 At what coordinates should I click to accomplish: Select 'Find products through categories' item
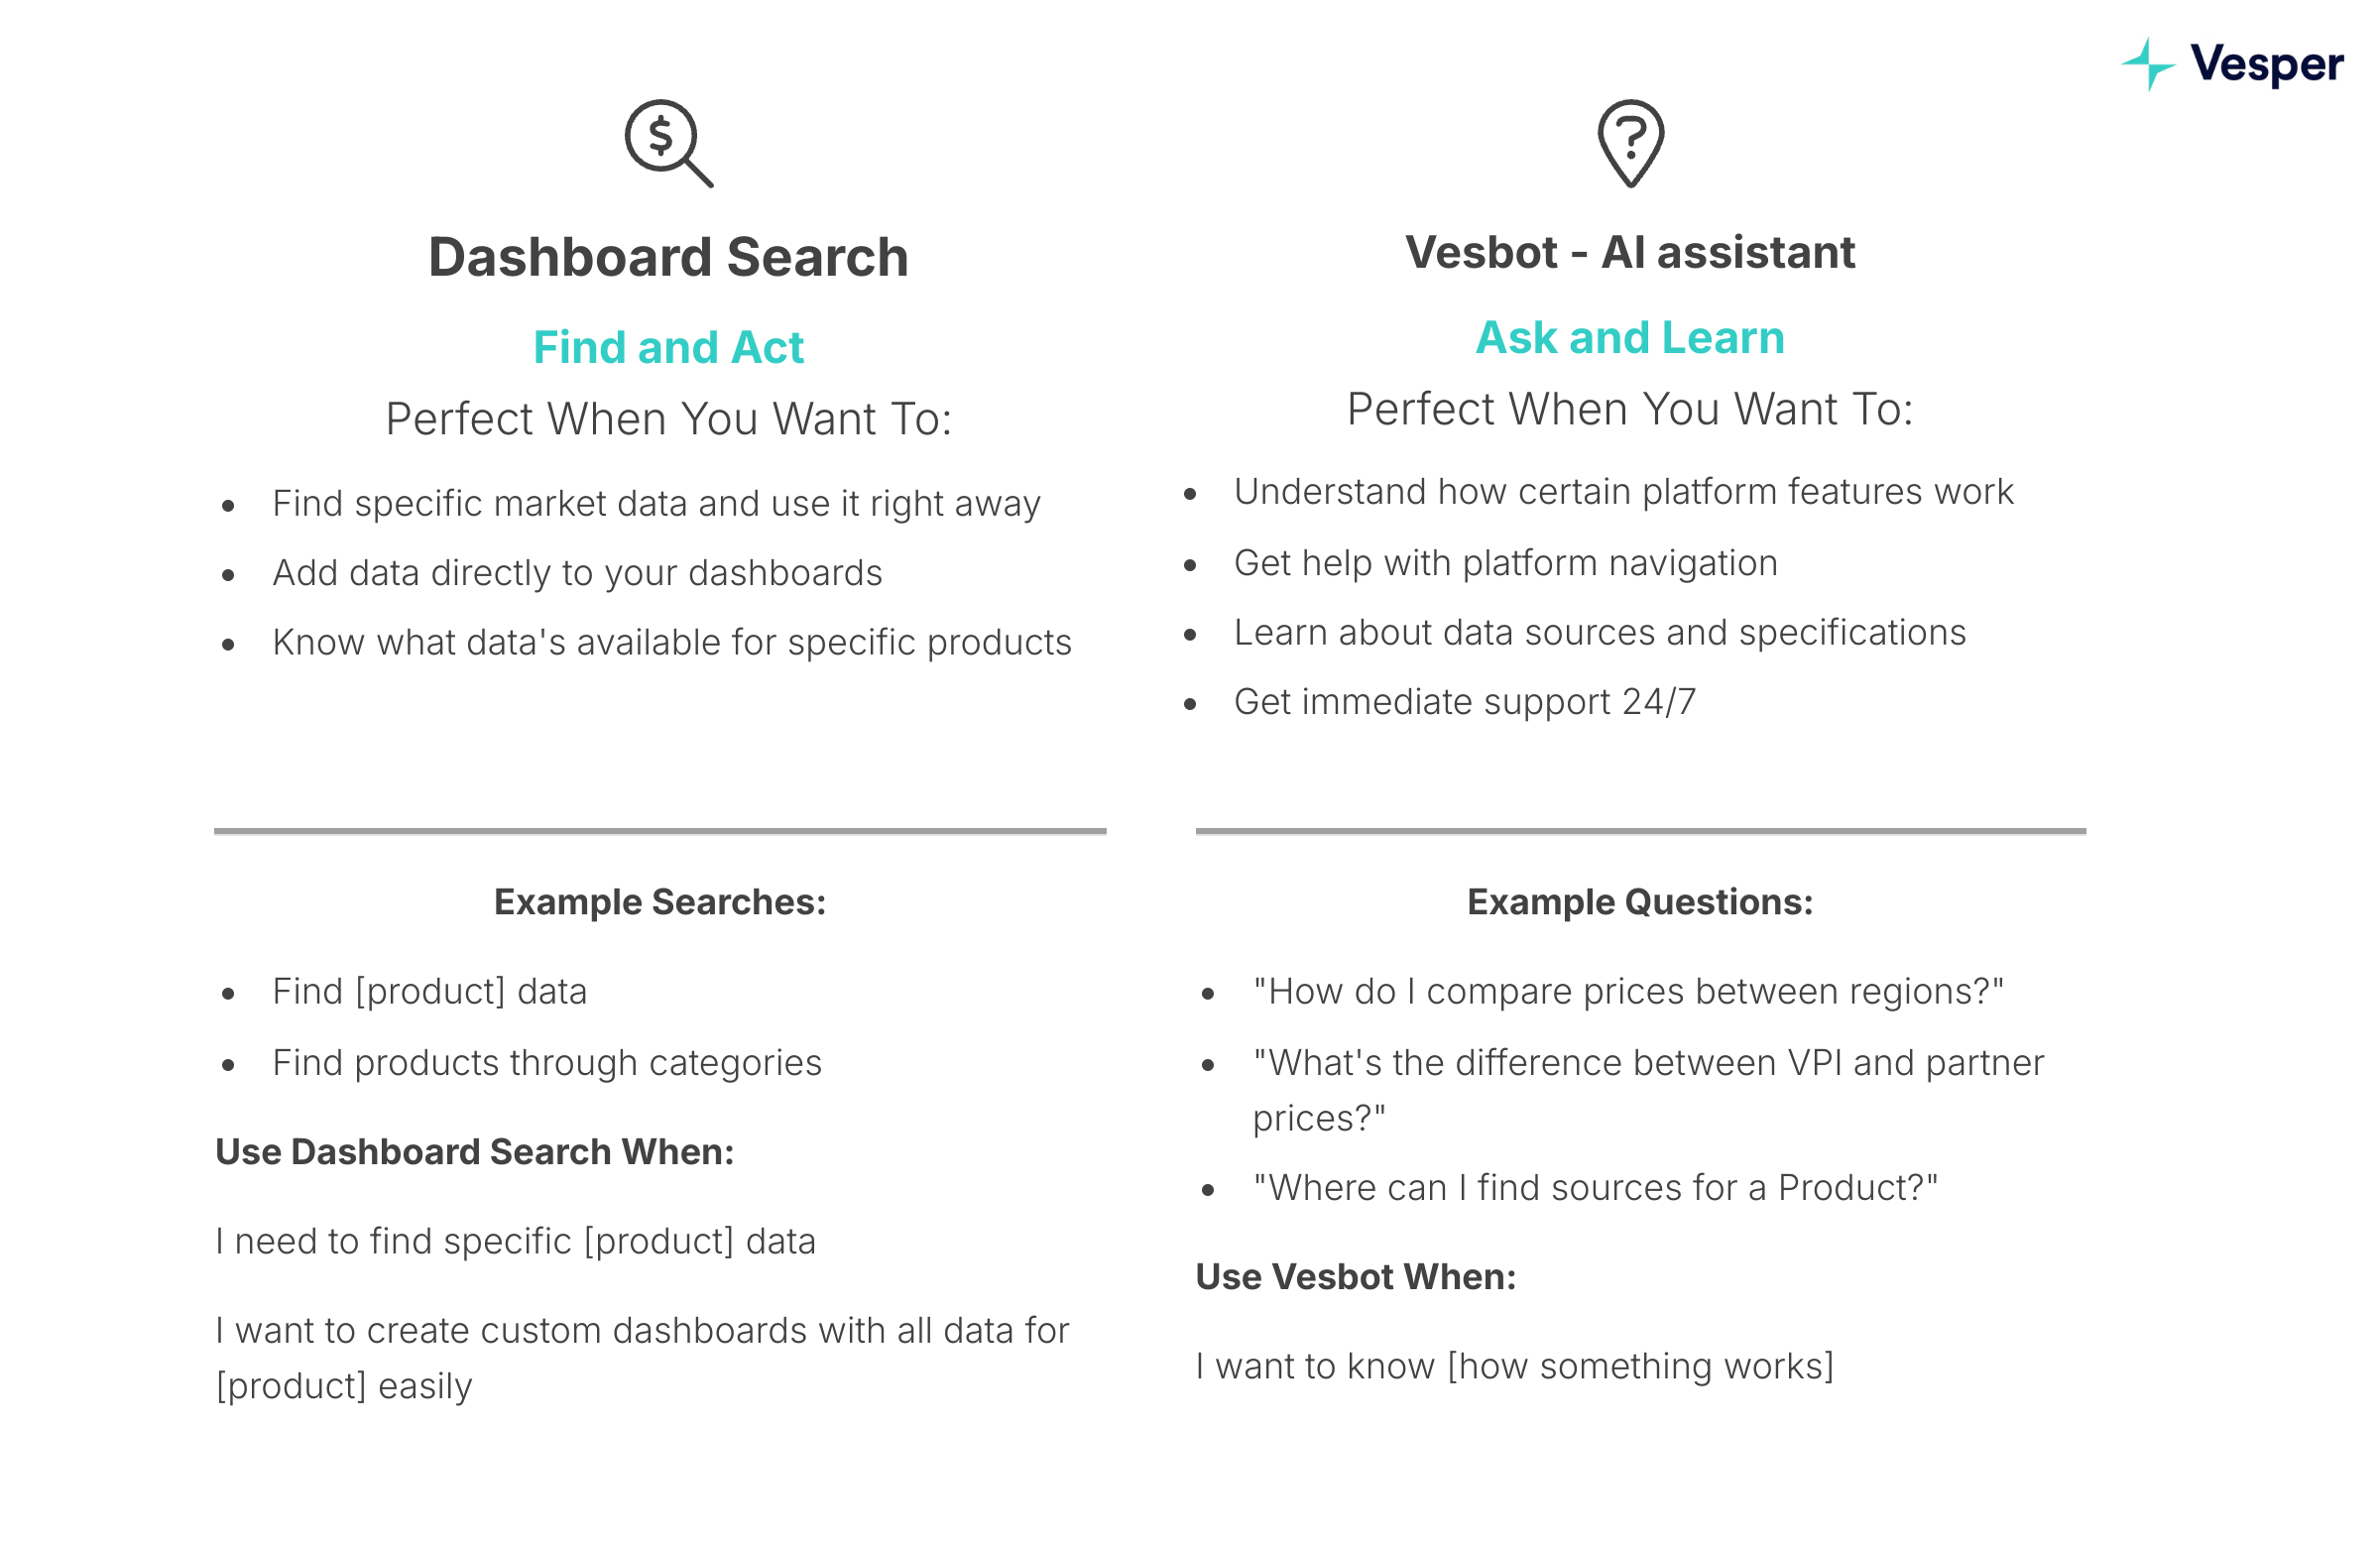tap(547, 1063)
